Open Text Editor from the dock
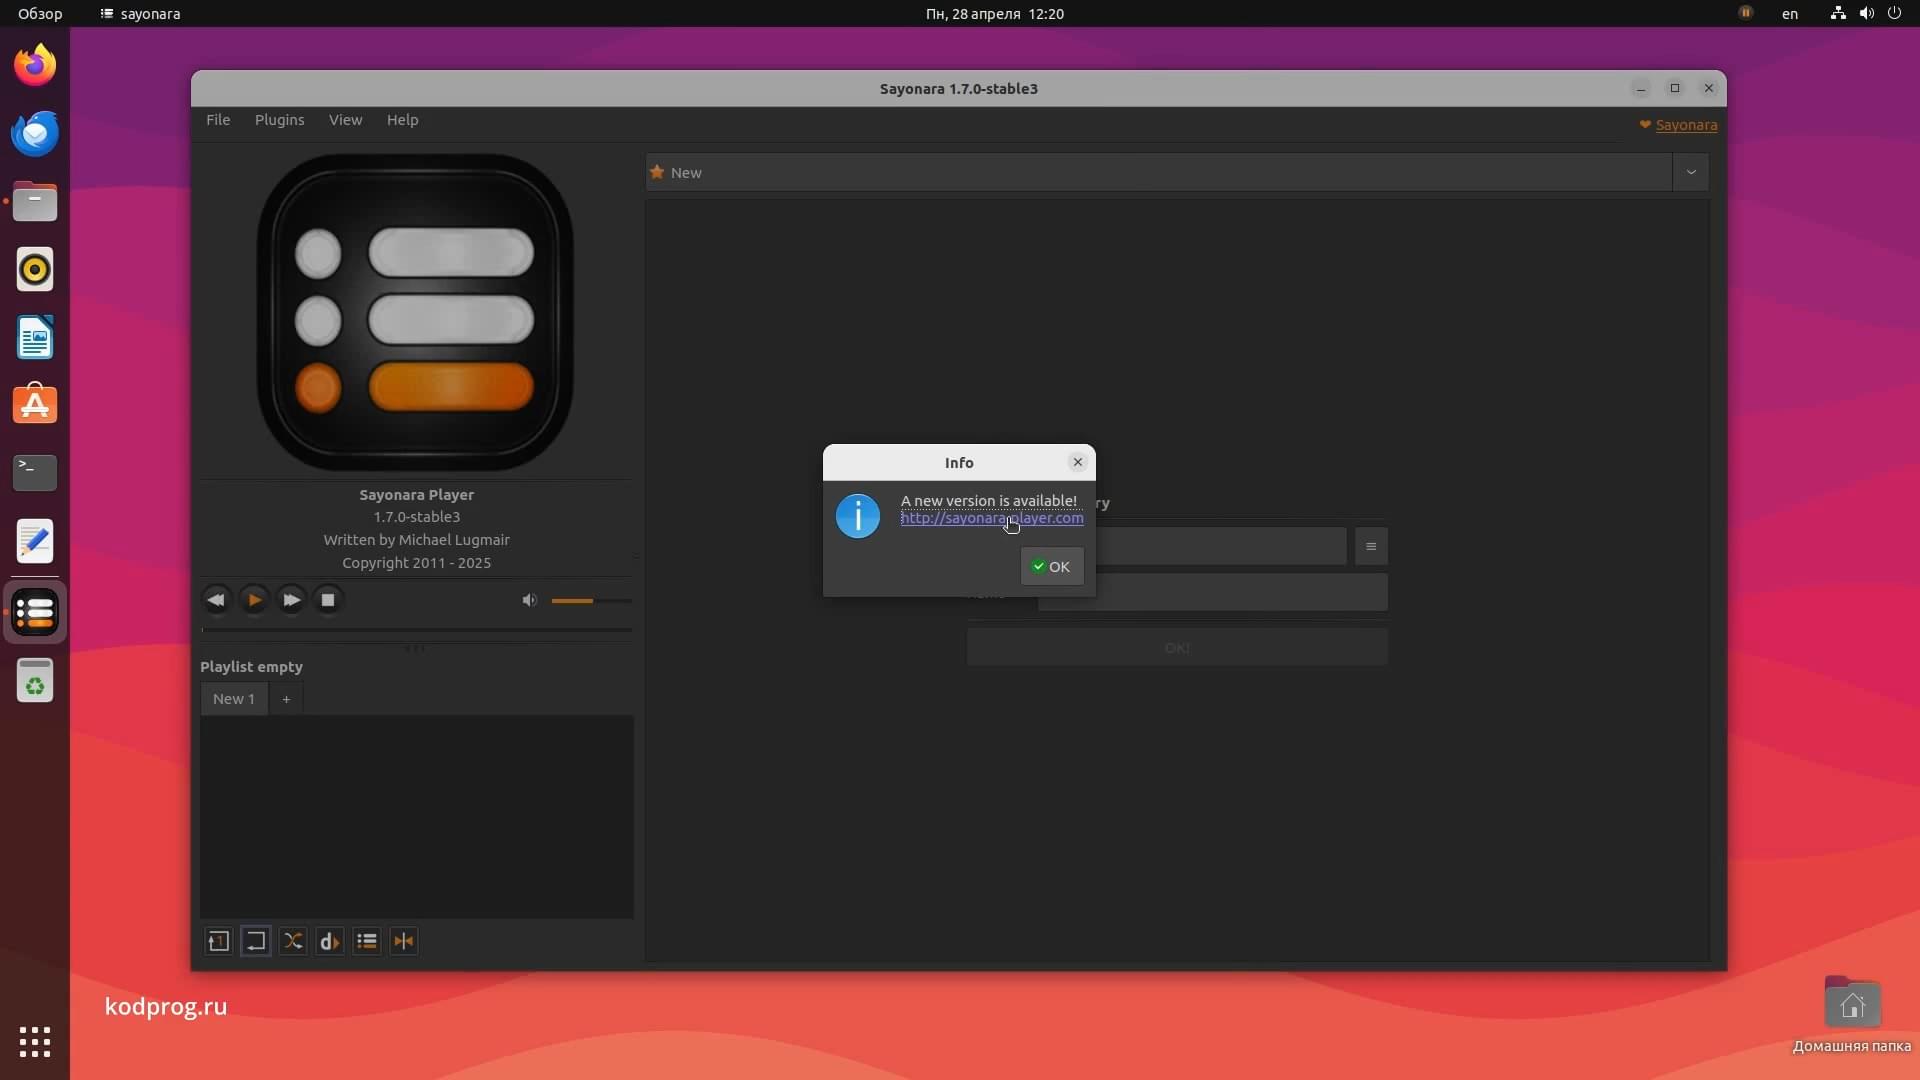Viewport: 1920px width, 1080px height. point(35,541)
